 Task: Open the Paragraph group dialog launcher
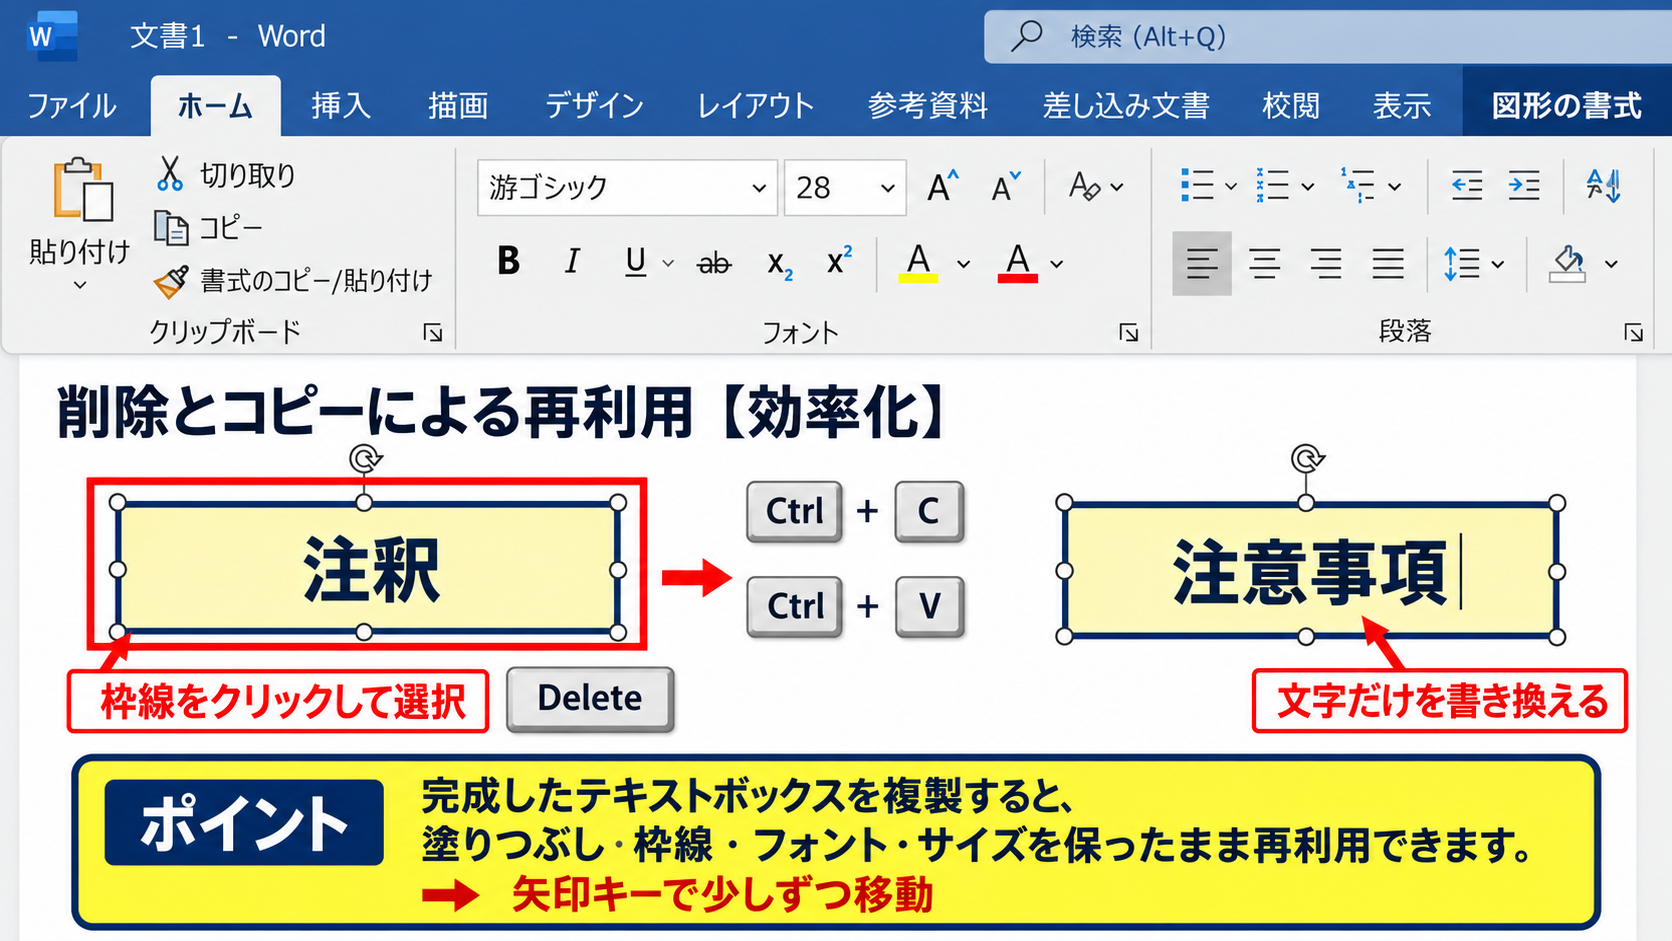pyautogui.click(x=1634, y=333)
